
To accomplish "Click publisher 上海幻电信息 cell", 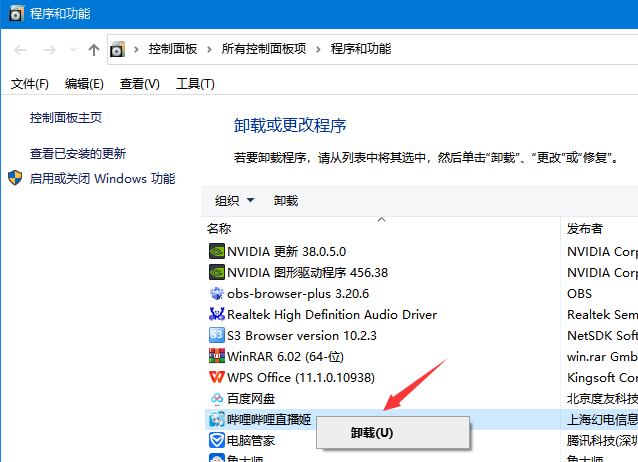I will pos(602,420).
